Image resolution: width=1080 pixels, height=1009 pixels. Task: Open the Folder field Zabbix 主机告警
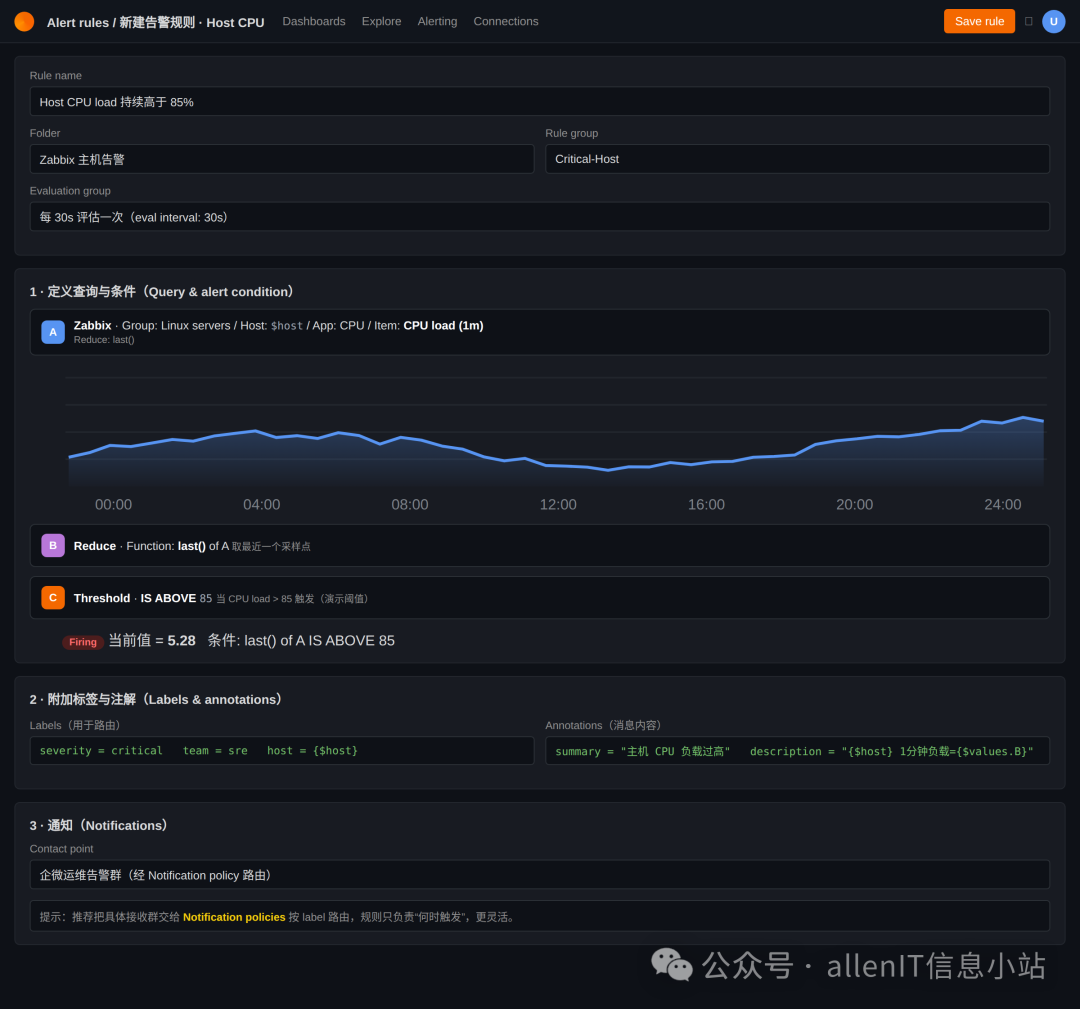tap(282, 159)
